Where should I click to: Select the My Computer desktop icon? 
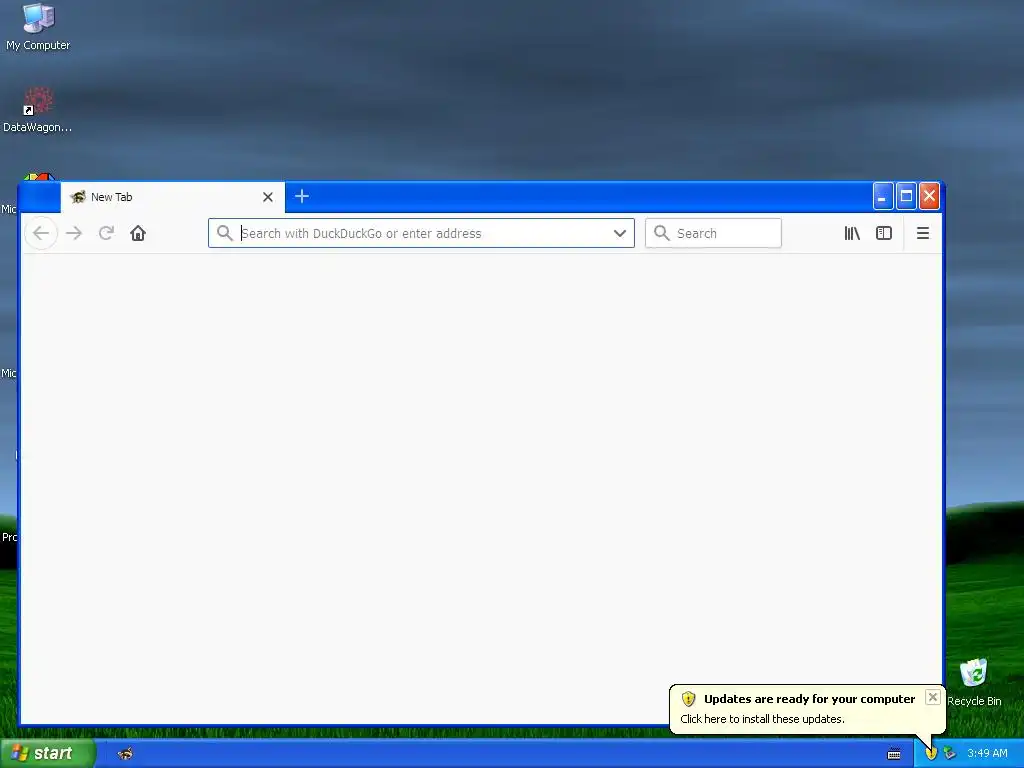coord(38,27)
